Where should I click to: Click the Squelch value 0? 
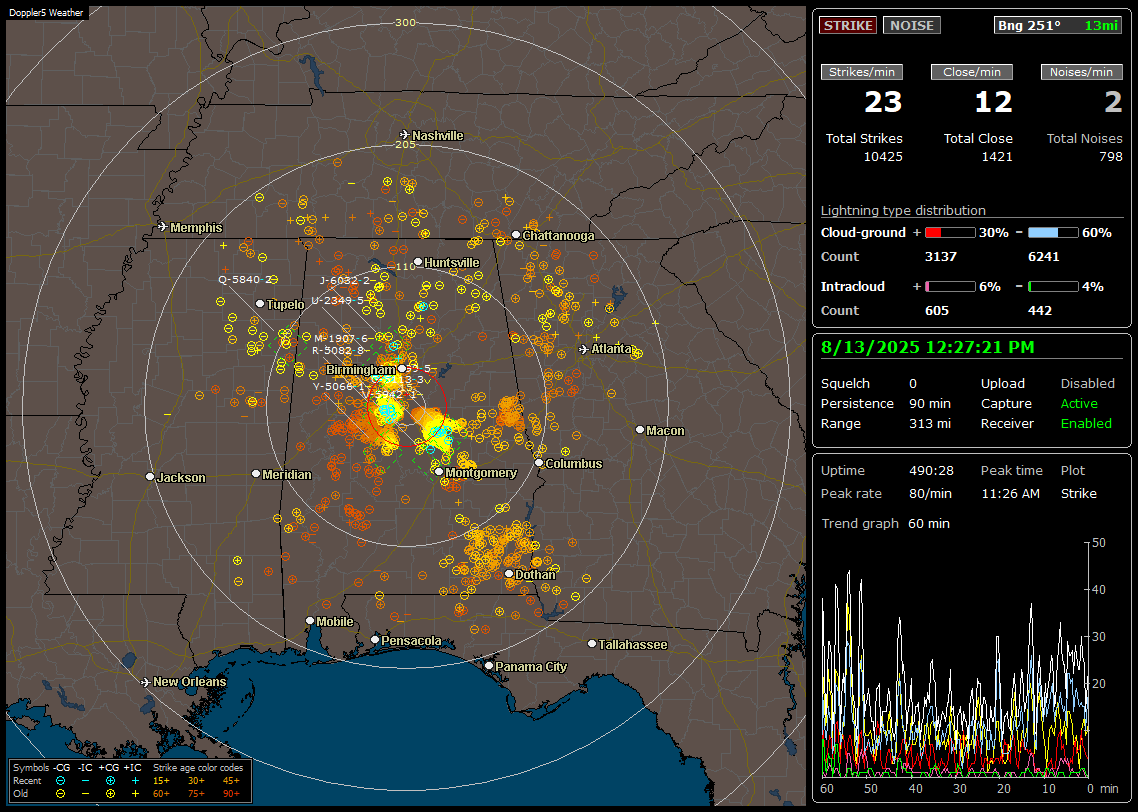point(913,383)
